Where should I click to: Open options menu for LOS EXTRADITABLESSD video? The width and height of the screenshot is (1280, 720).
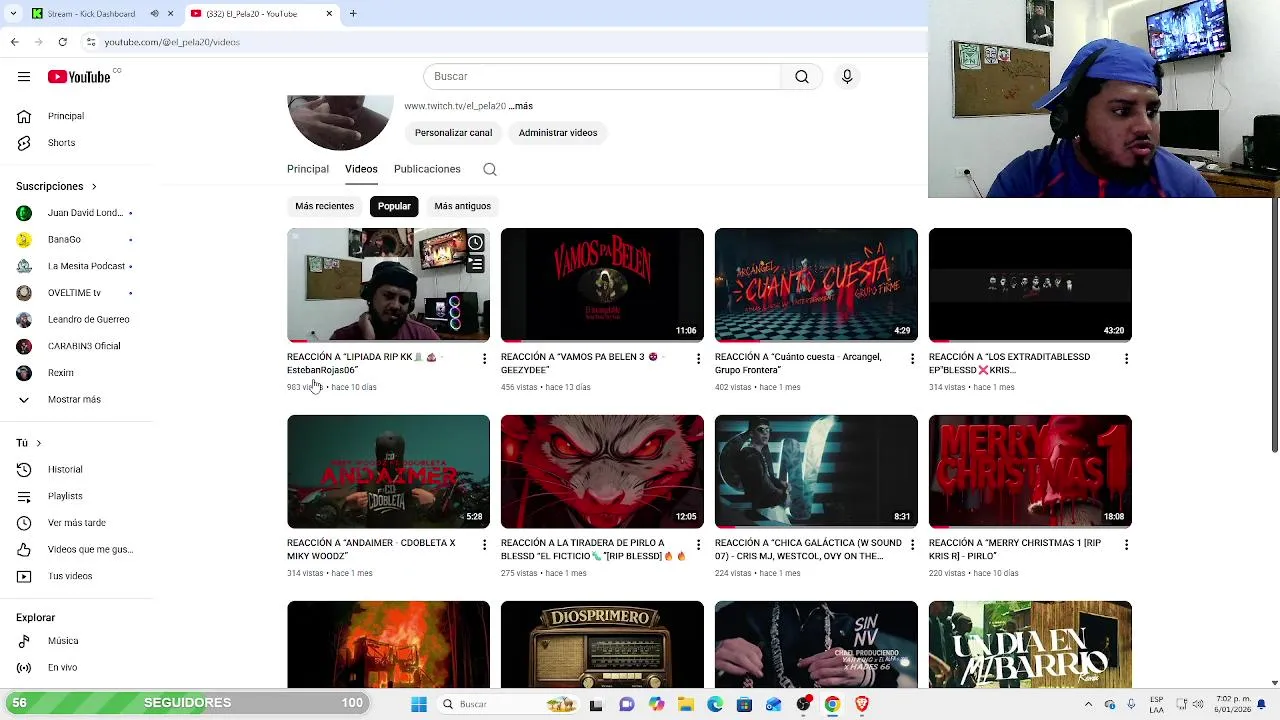tap(1126, 358)
